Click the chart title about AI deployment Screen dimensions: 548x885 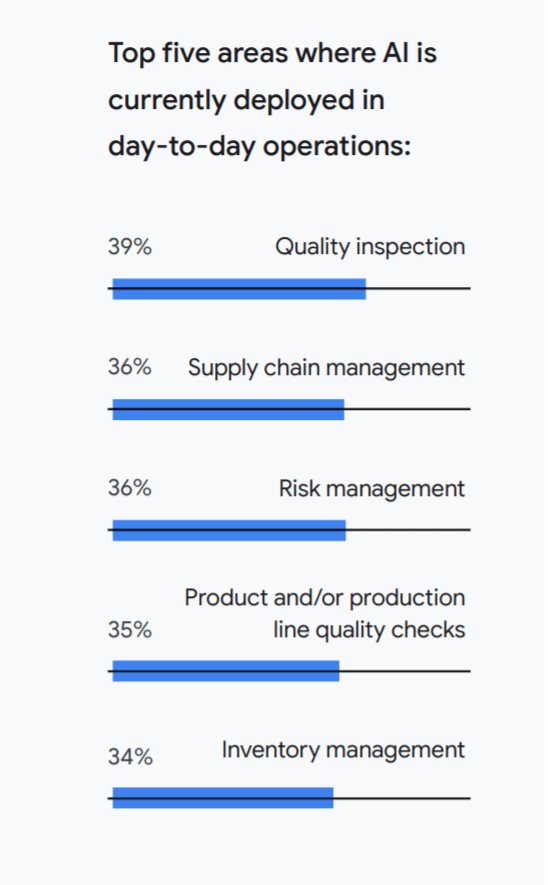[273, 99]
